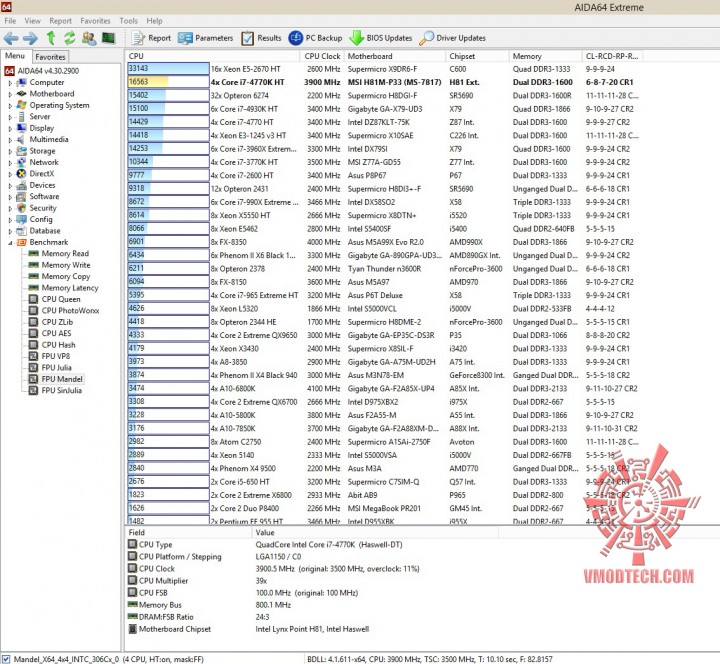Select Memory Latency benchmark
This screenshot has width=720, height=664.
coord(70,288)
